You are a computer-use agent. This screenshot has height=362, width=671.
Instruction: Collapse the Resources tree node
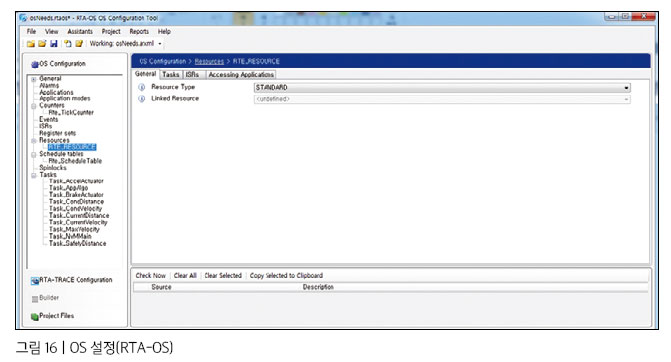34,141
